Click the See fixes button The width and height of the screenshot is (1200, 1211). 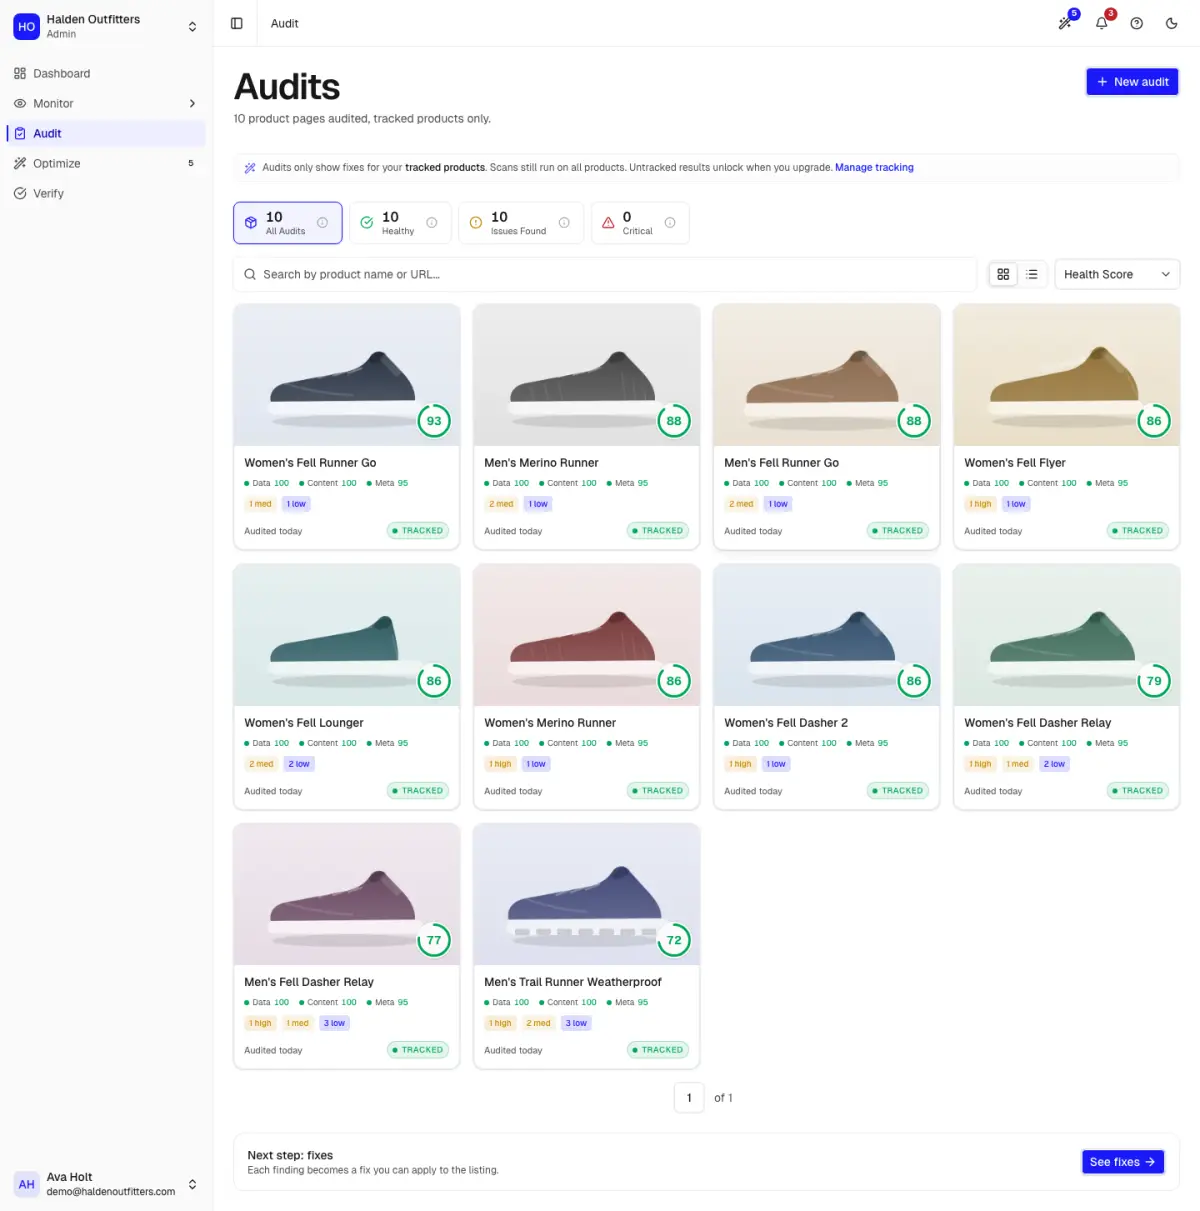point(1123,1162)
